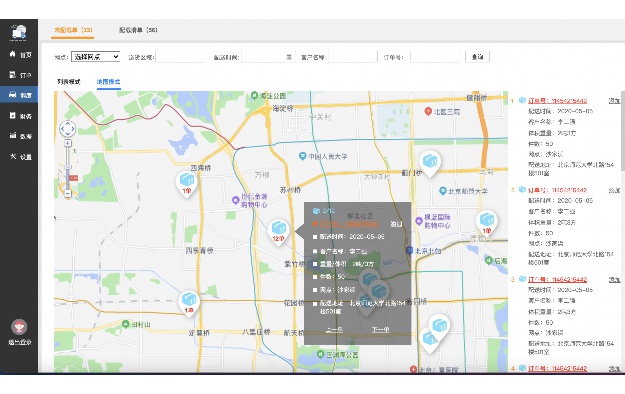Click the logout avatar at sidebar bottom
This screenshot has width=625, height=394.
tap(19, 327)
